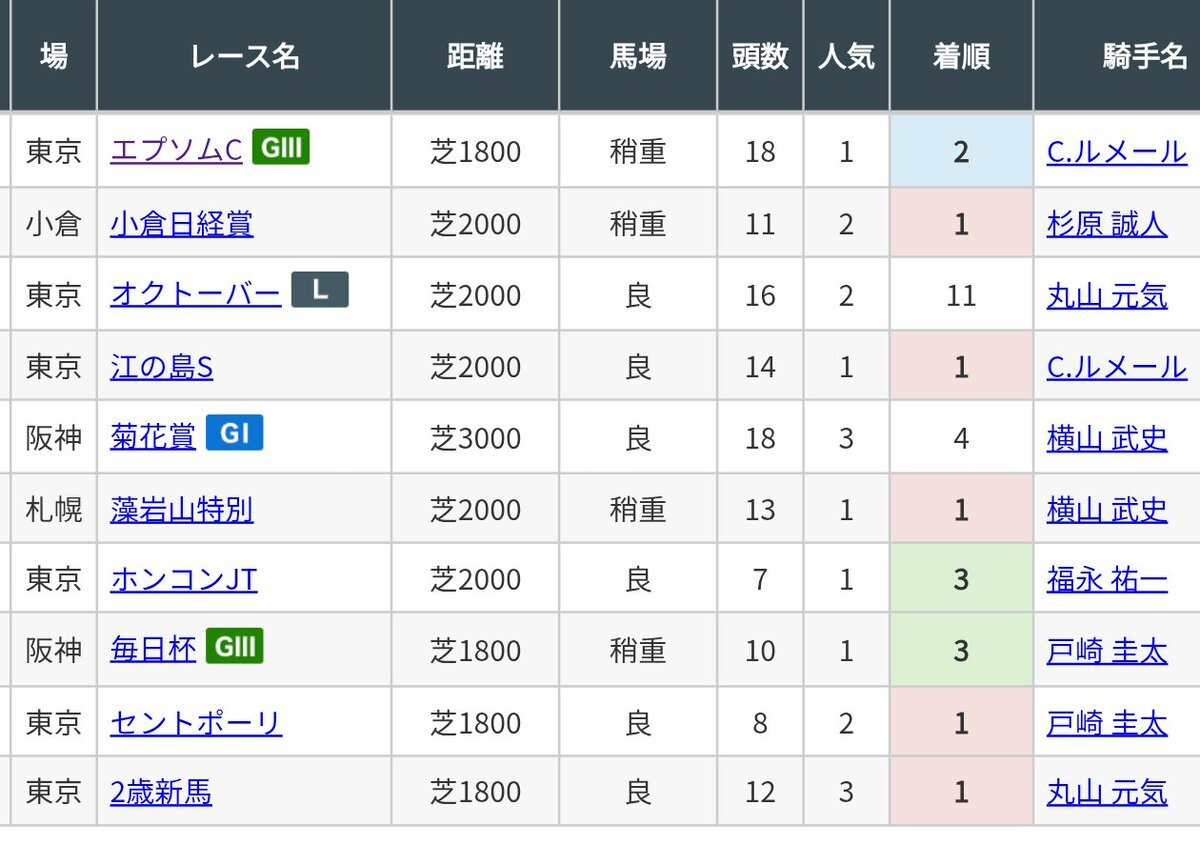Click the 着順 column header
Viewport: 1200px width, 845px height.
point(961,57)
